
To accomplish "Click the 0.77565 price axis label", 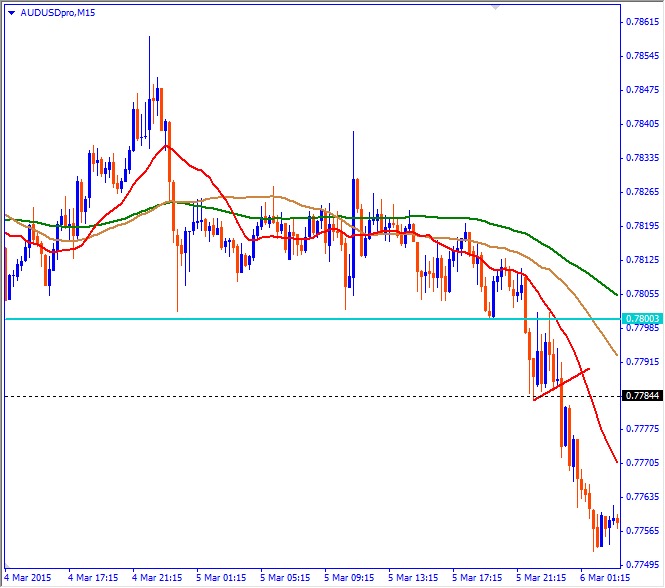I will 643,531.
